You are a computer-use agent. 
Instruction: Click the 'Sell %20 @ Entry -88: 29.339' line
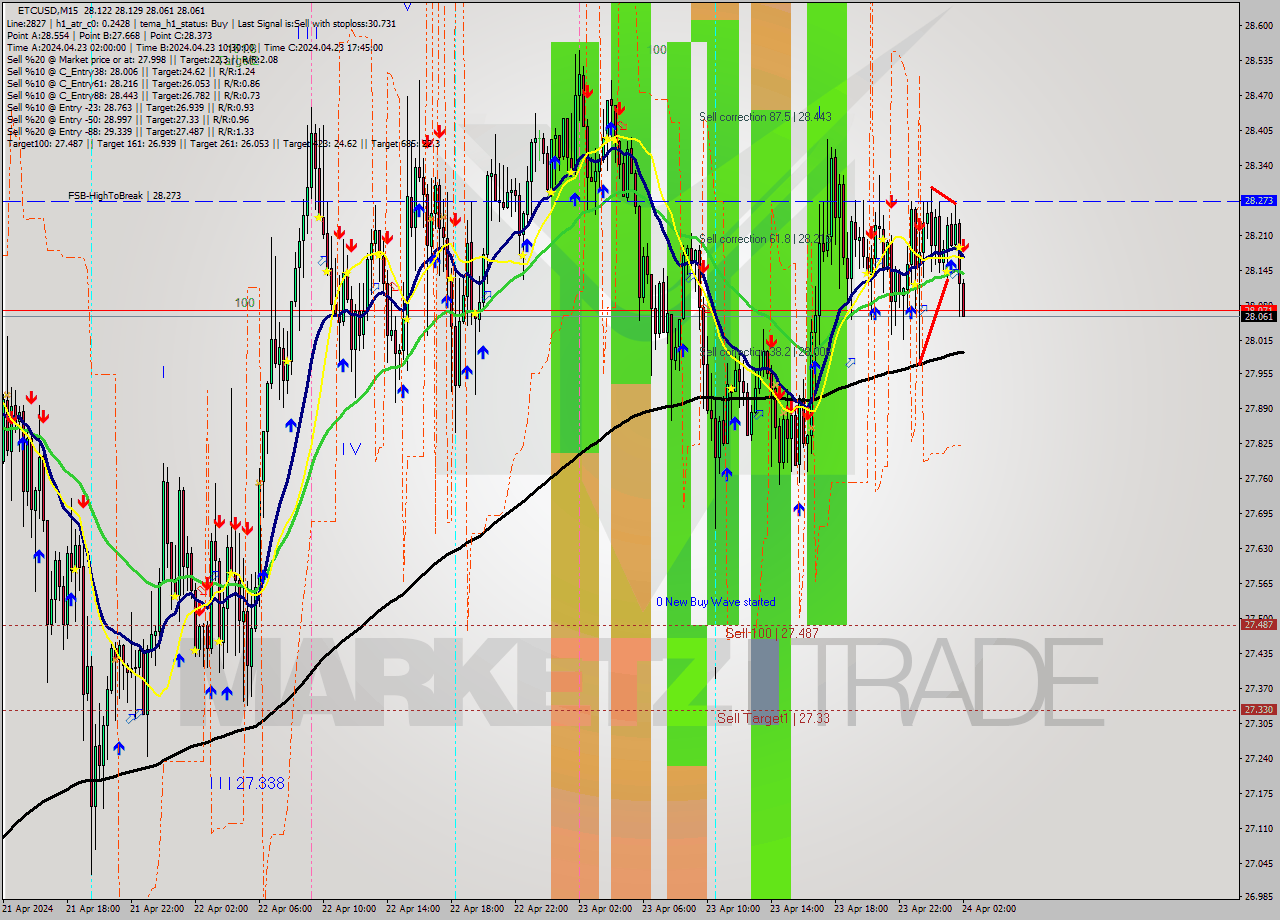(x=130, y=131)
